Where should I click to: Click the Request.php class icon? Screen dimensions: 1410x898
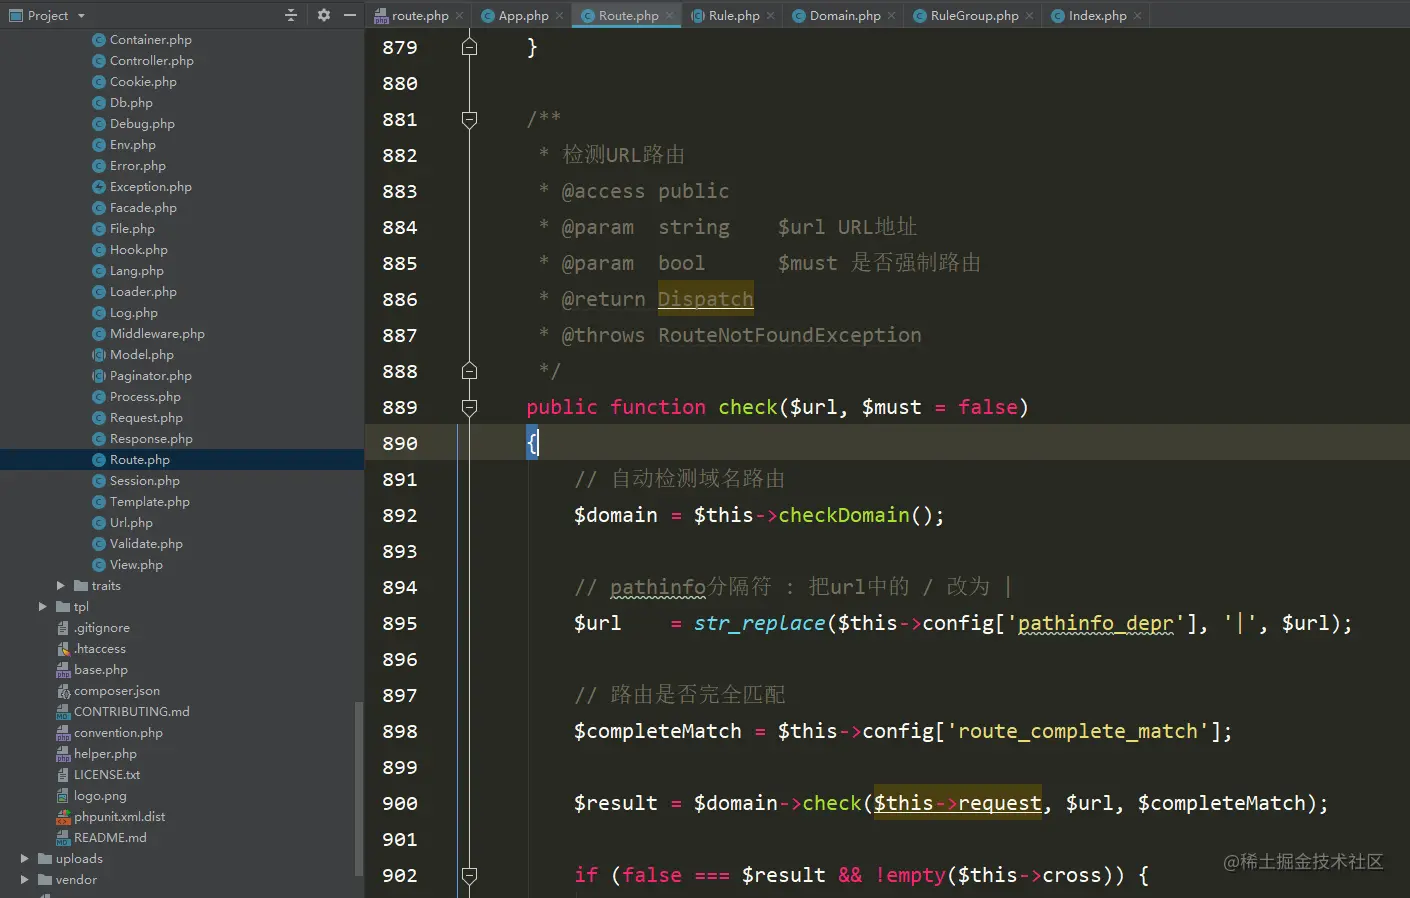click(99, 418)
